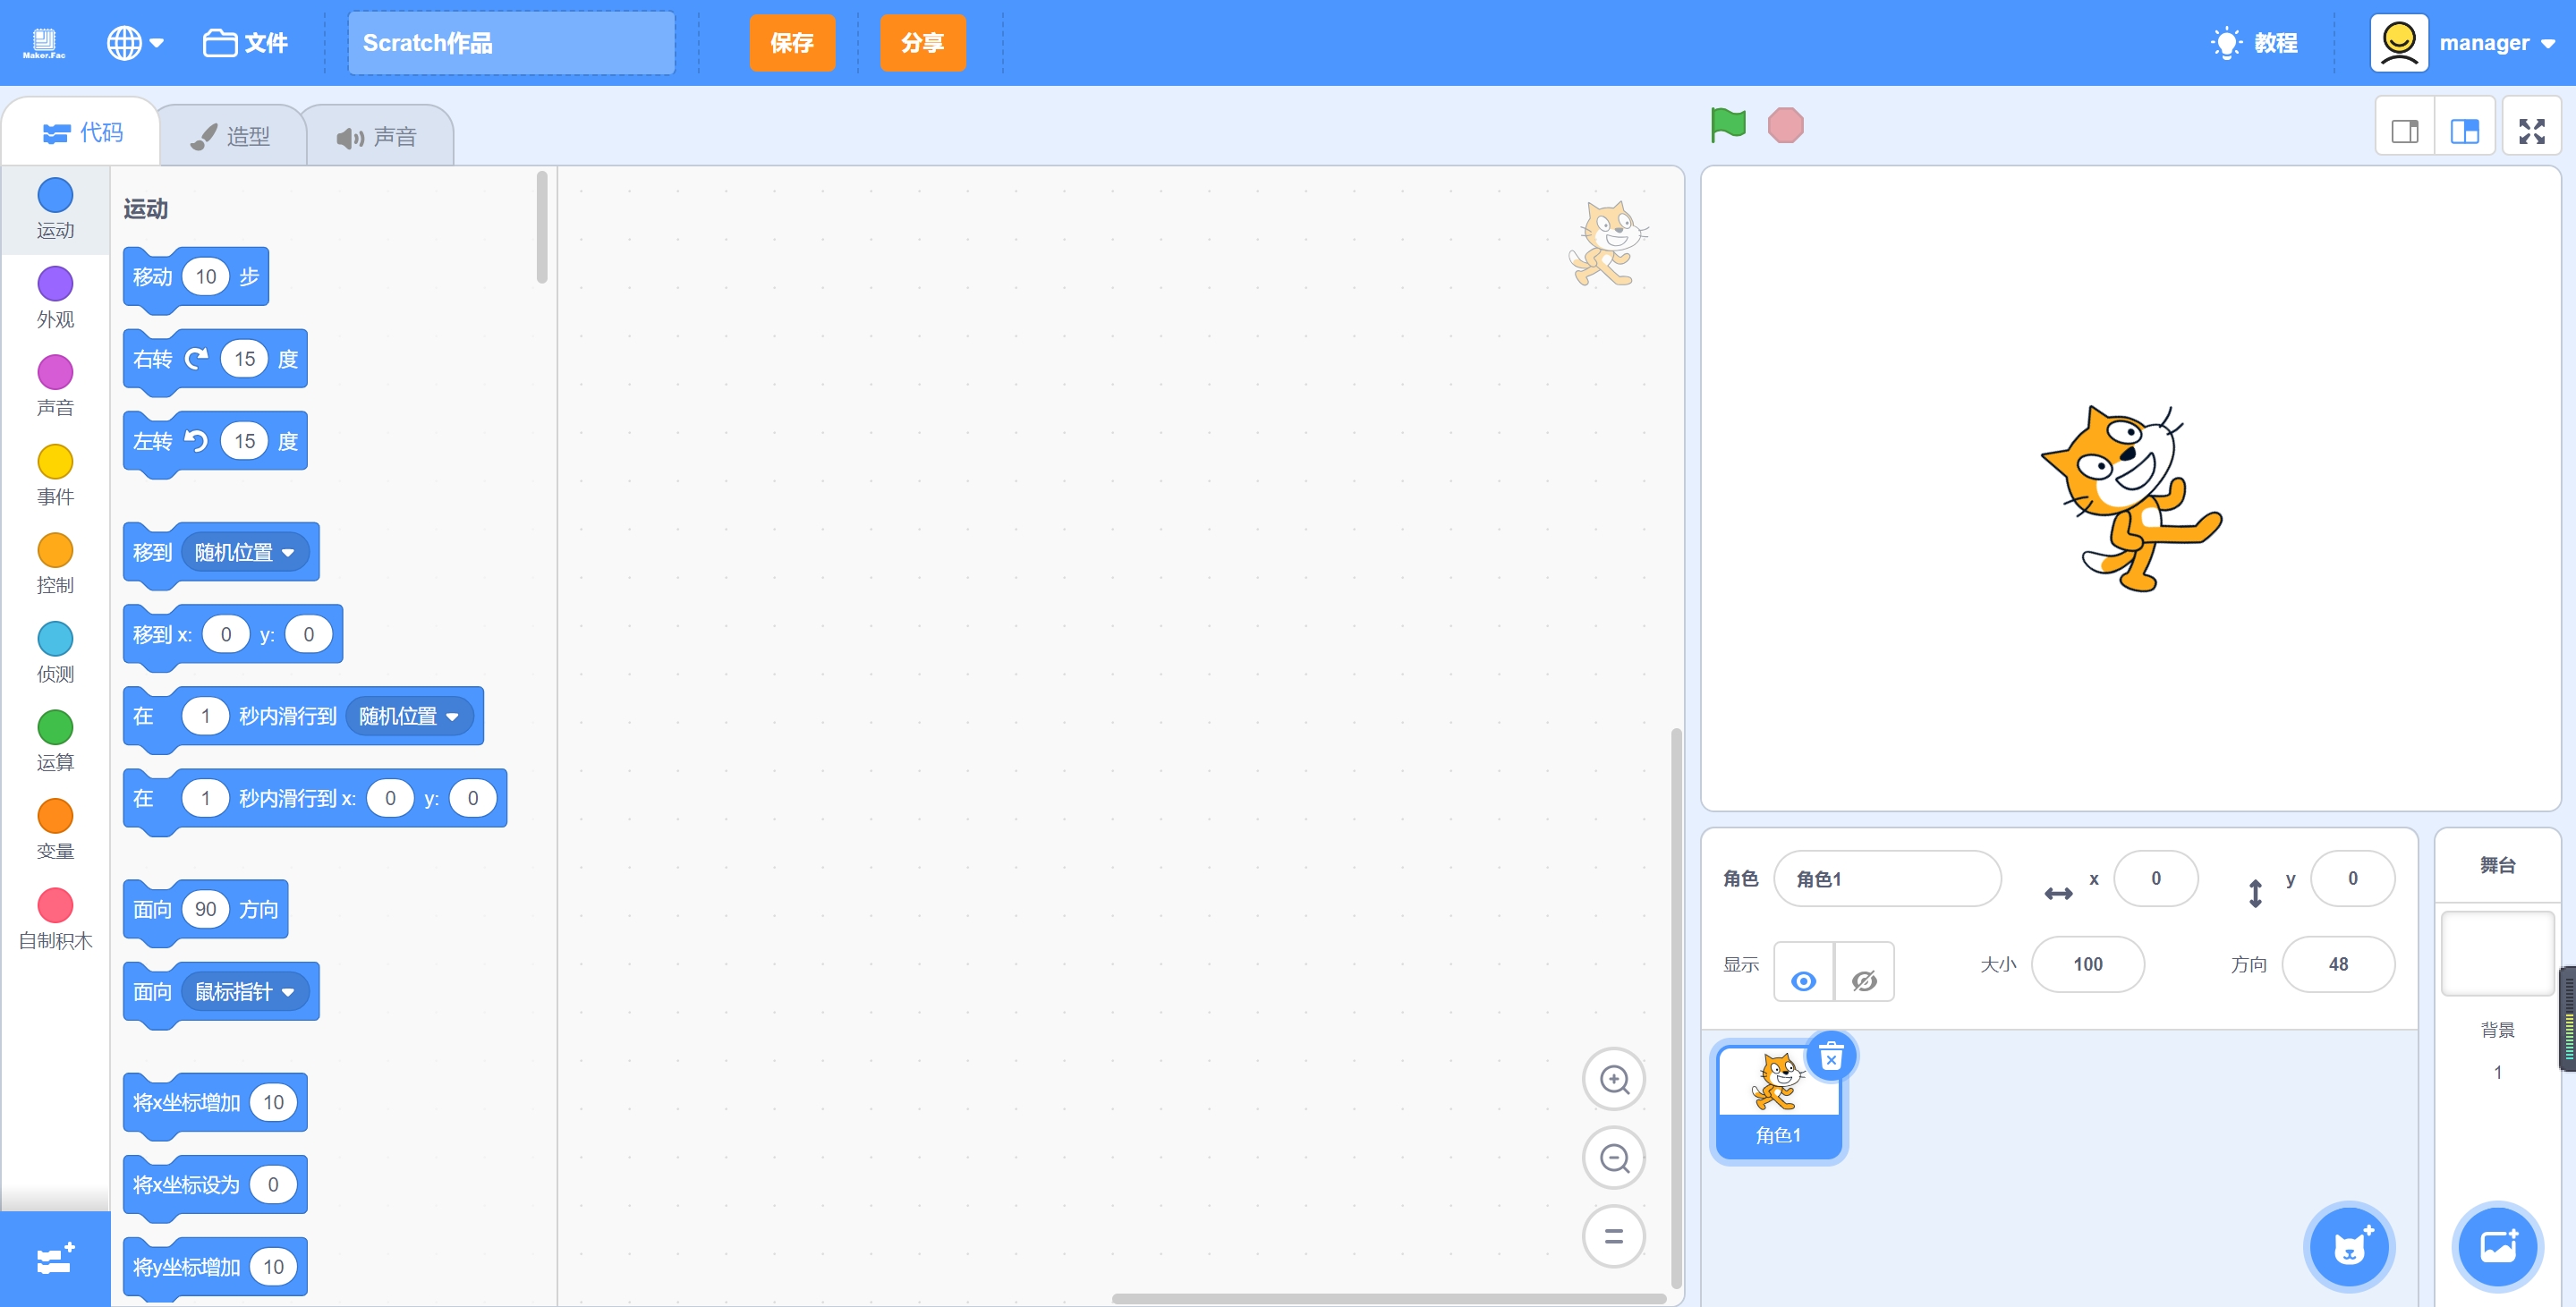Image resolution: width=2576 pixels, height=1307 pixels.
Task: Open 随机位置 dropdown in 秒内滑行到 block
Action: [x=409, y=716]
